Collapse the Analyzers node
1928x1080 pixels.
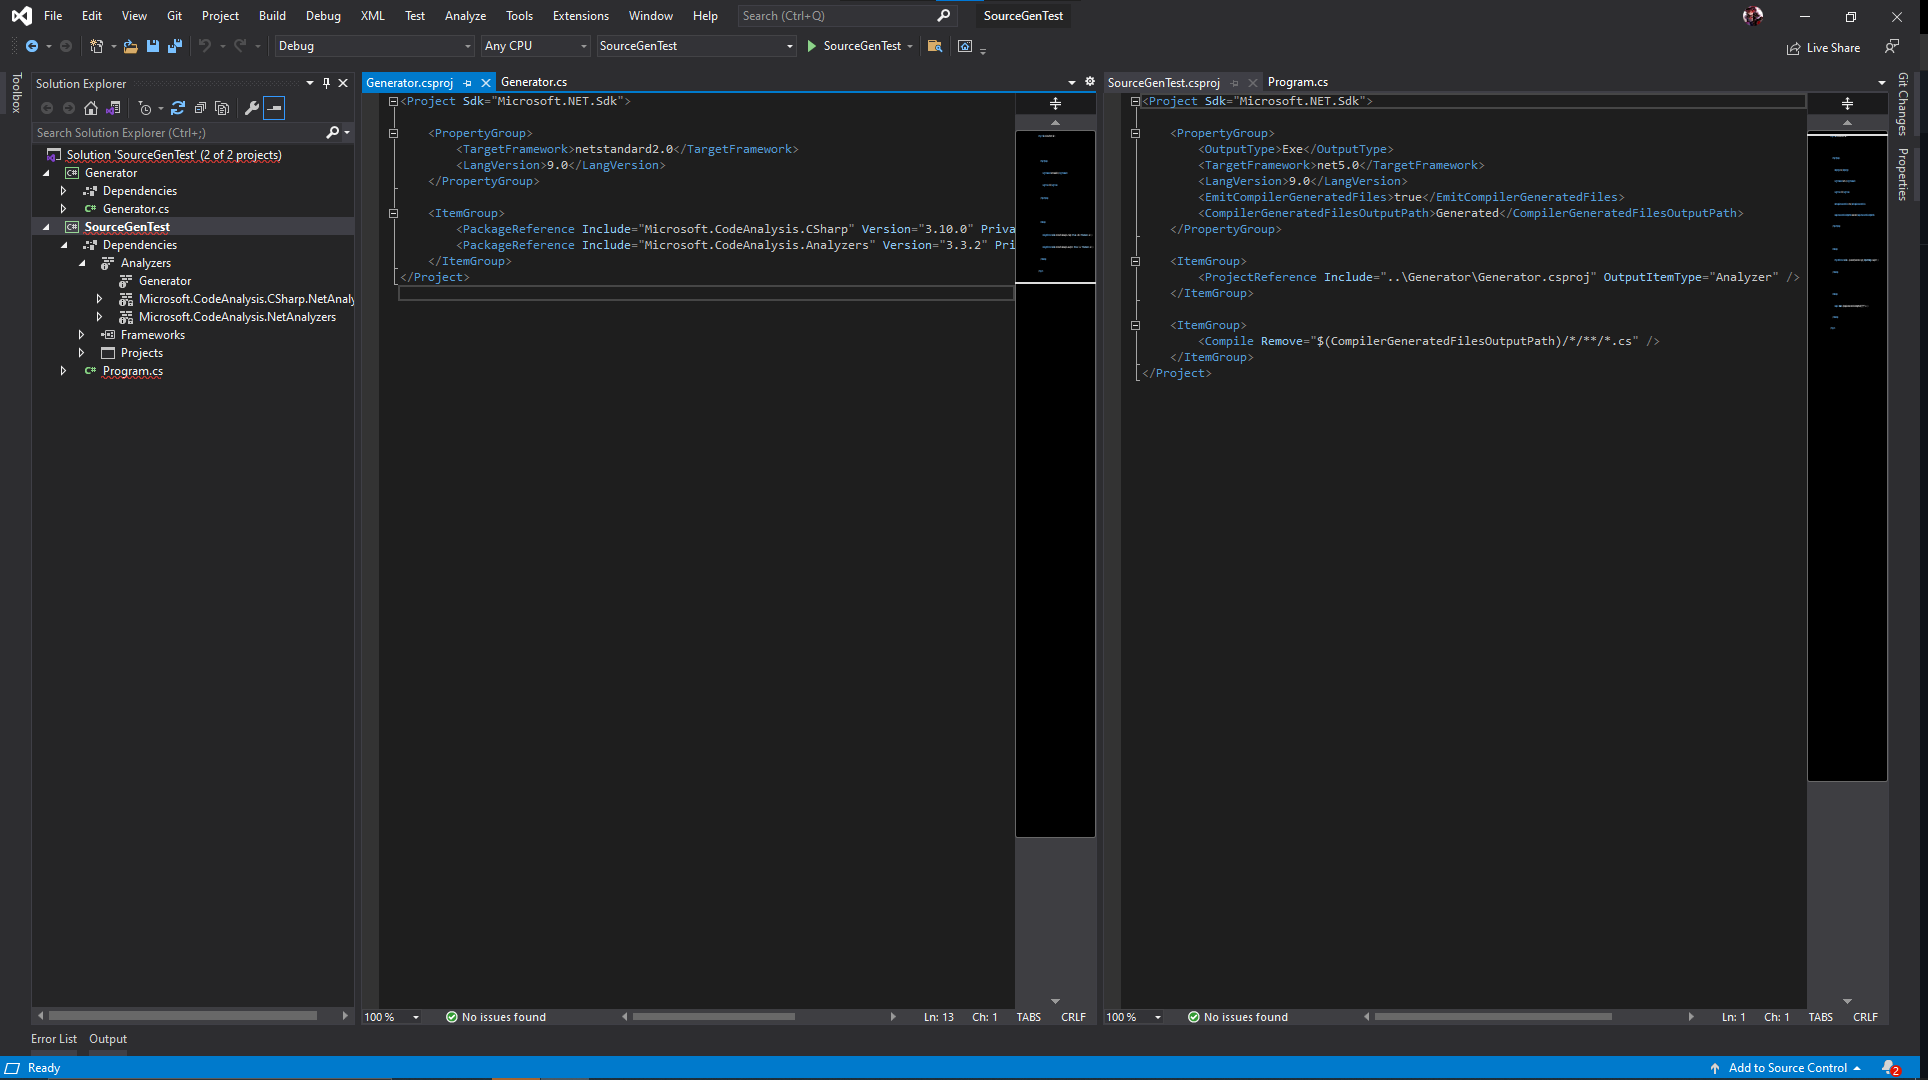click(82, 263)
